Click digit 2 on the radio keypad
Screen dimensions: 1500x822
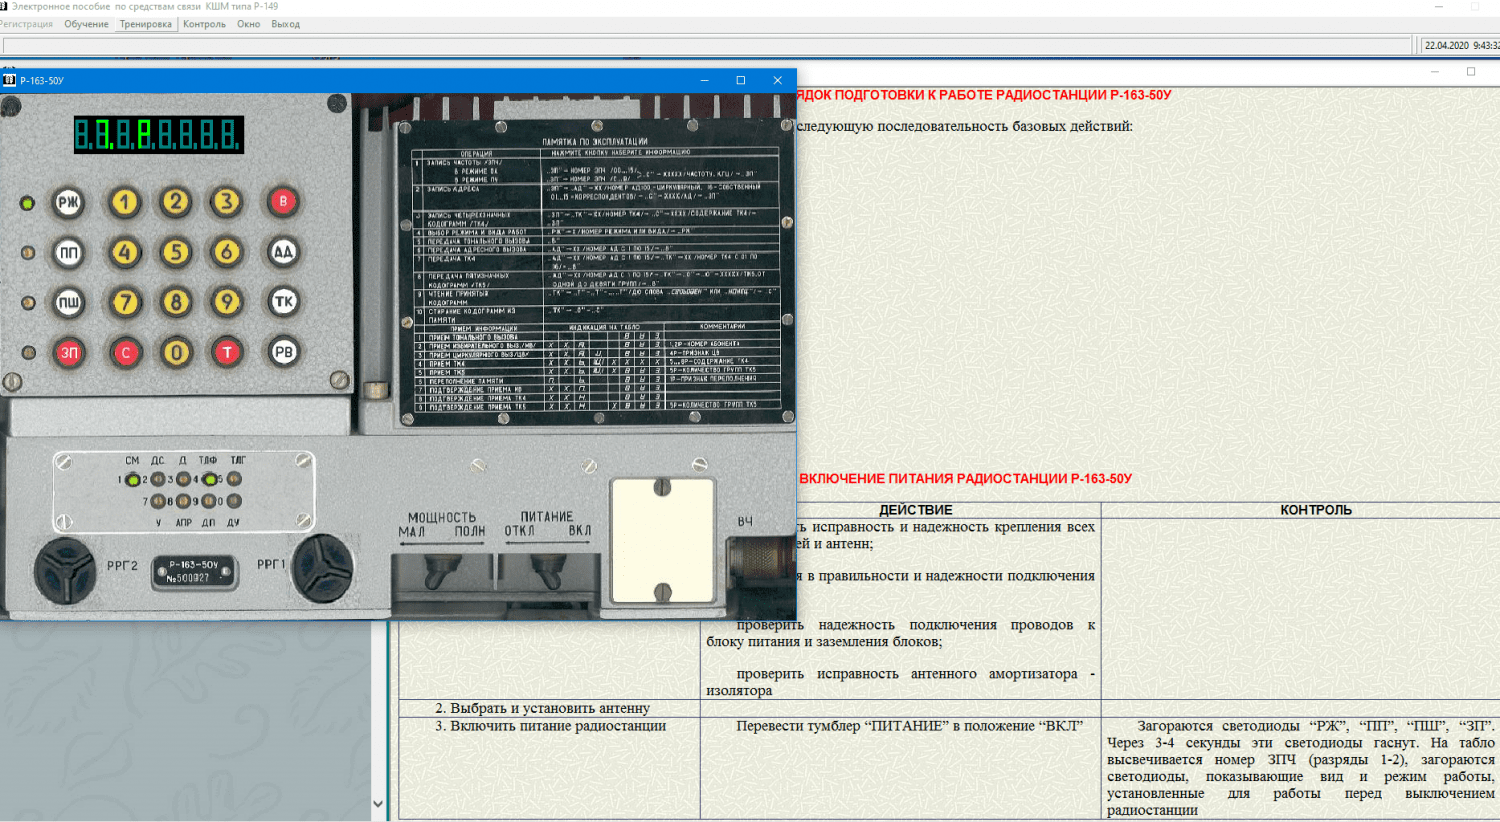pyautogui.click(x=176, y=203)
